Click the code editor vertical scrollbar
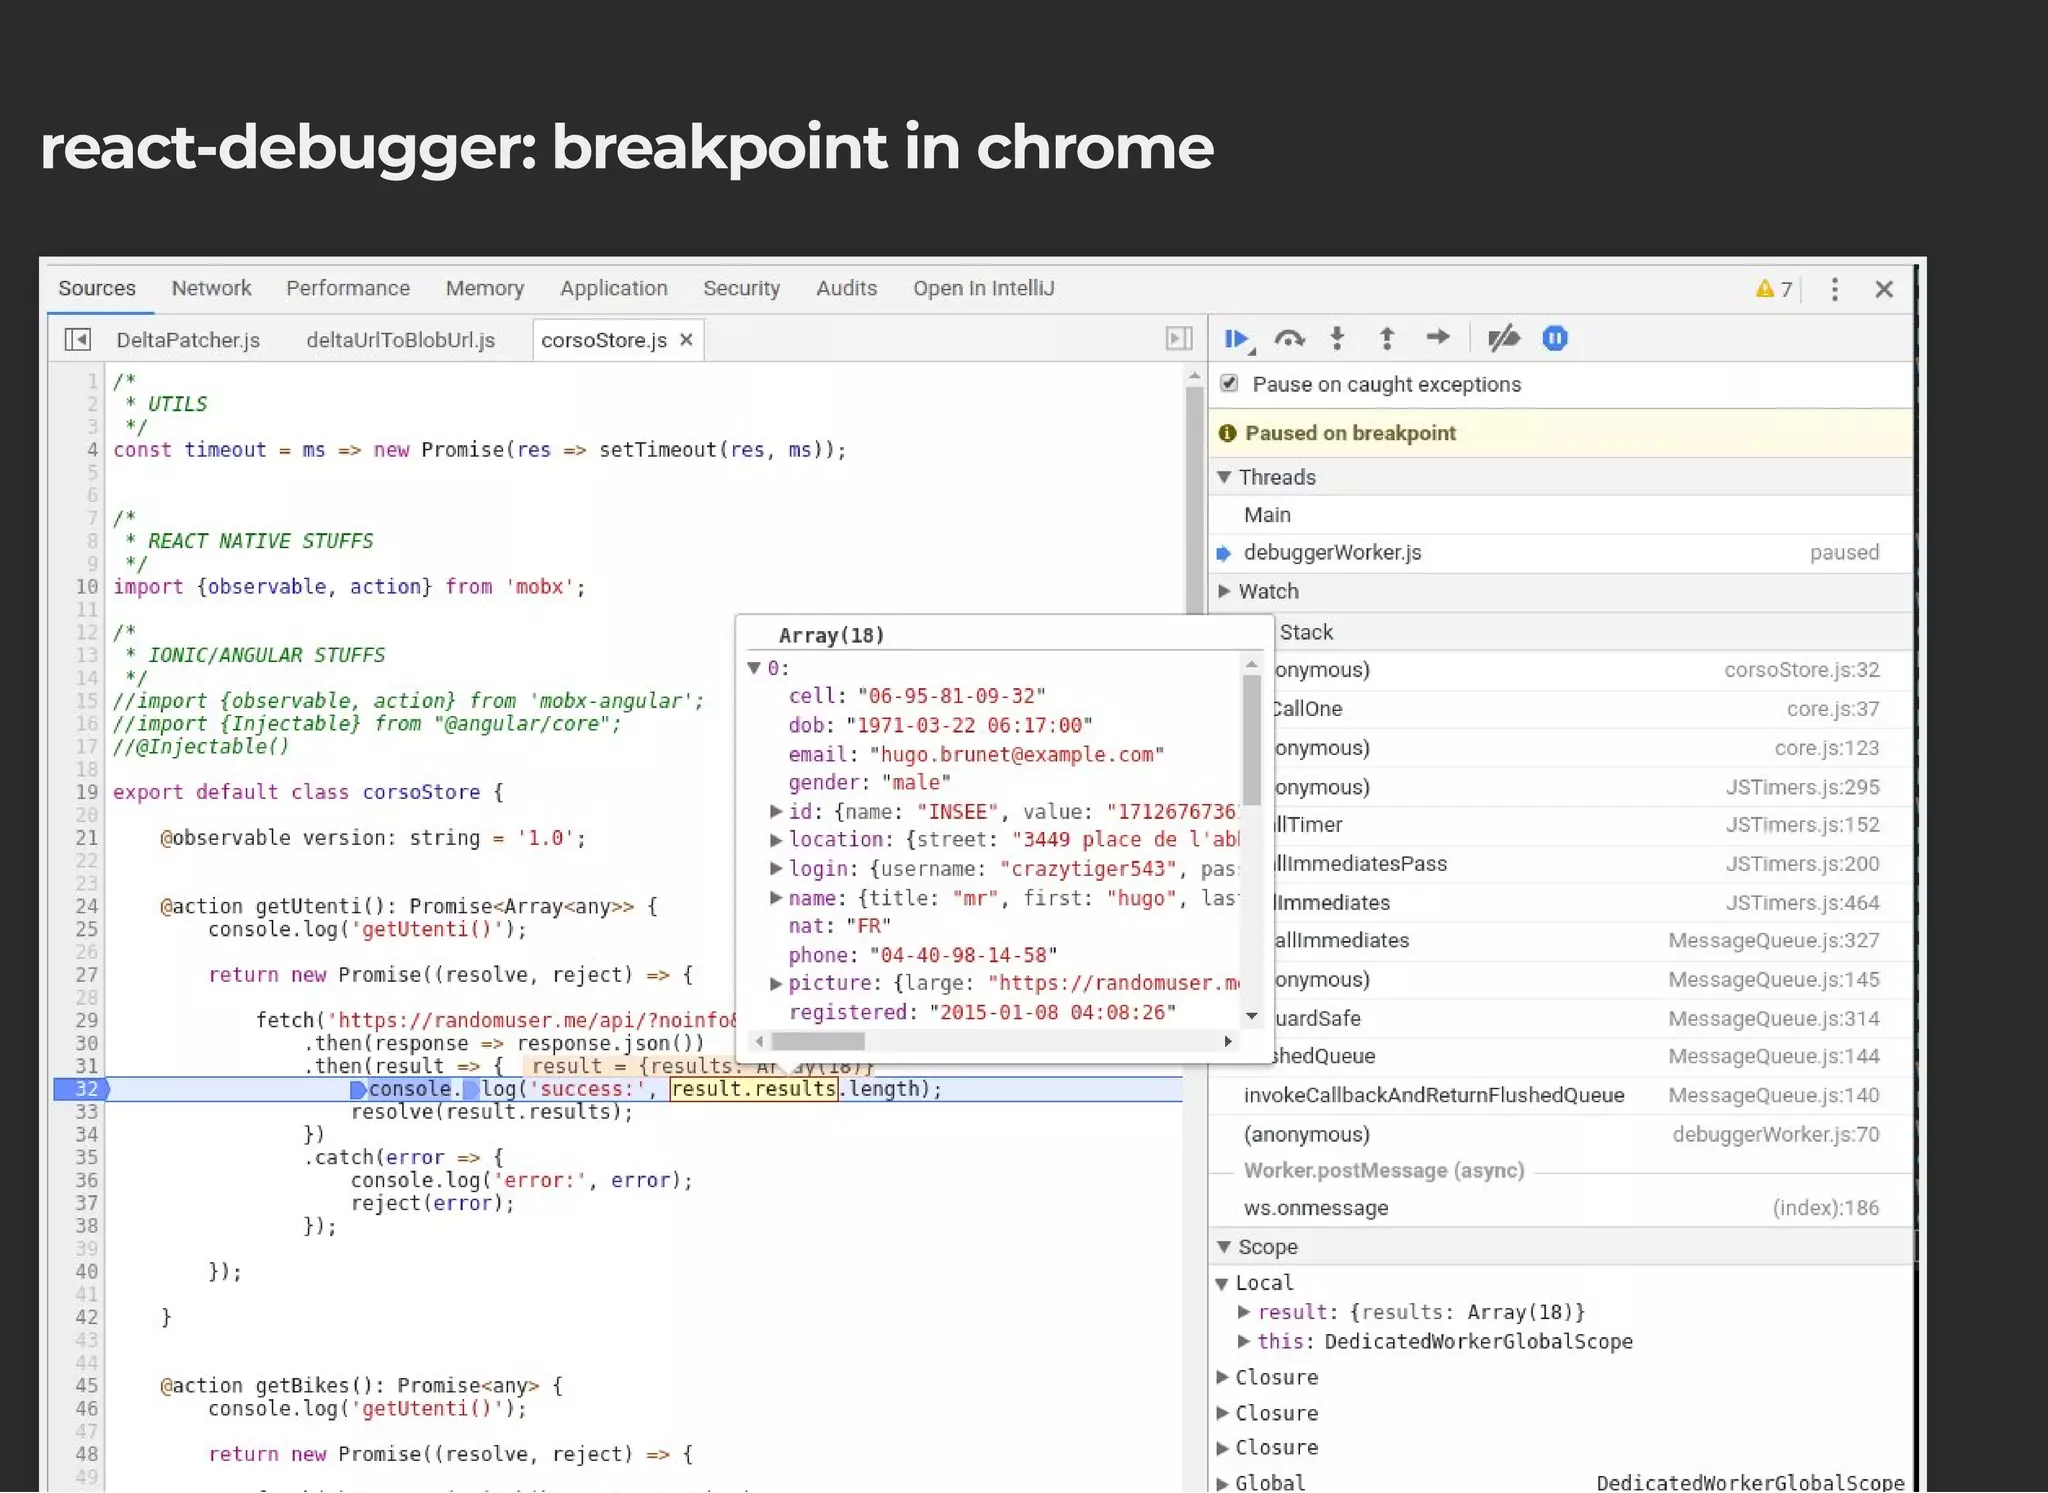 click(1194, 498)
